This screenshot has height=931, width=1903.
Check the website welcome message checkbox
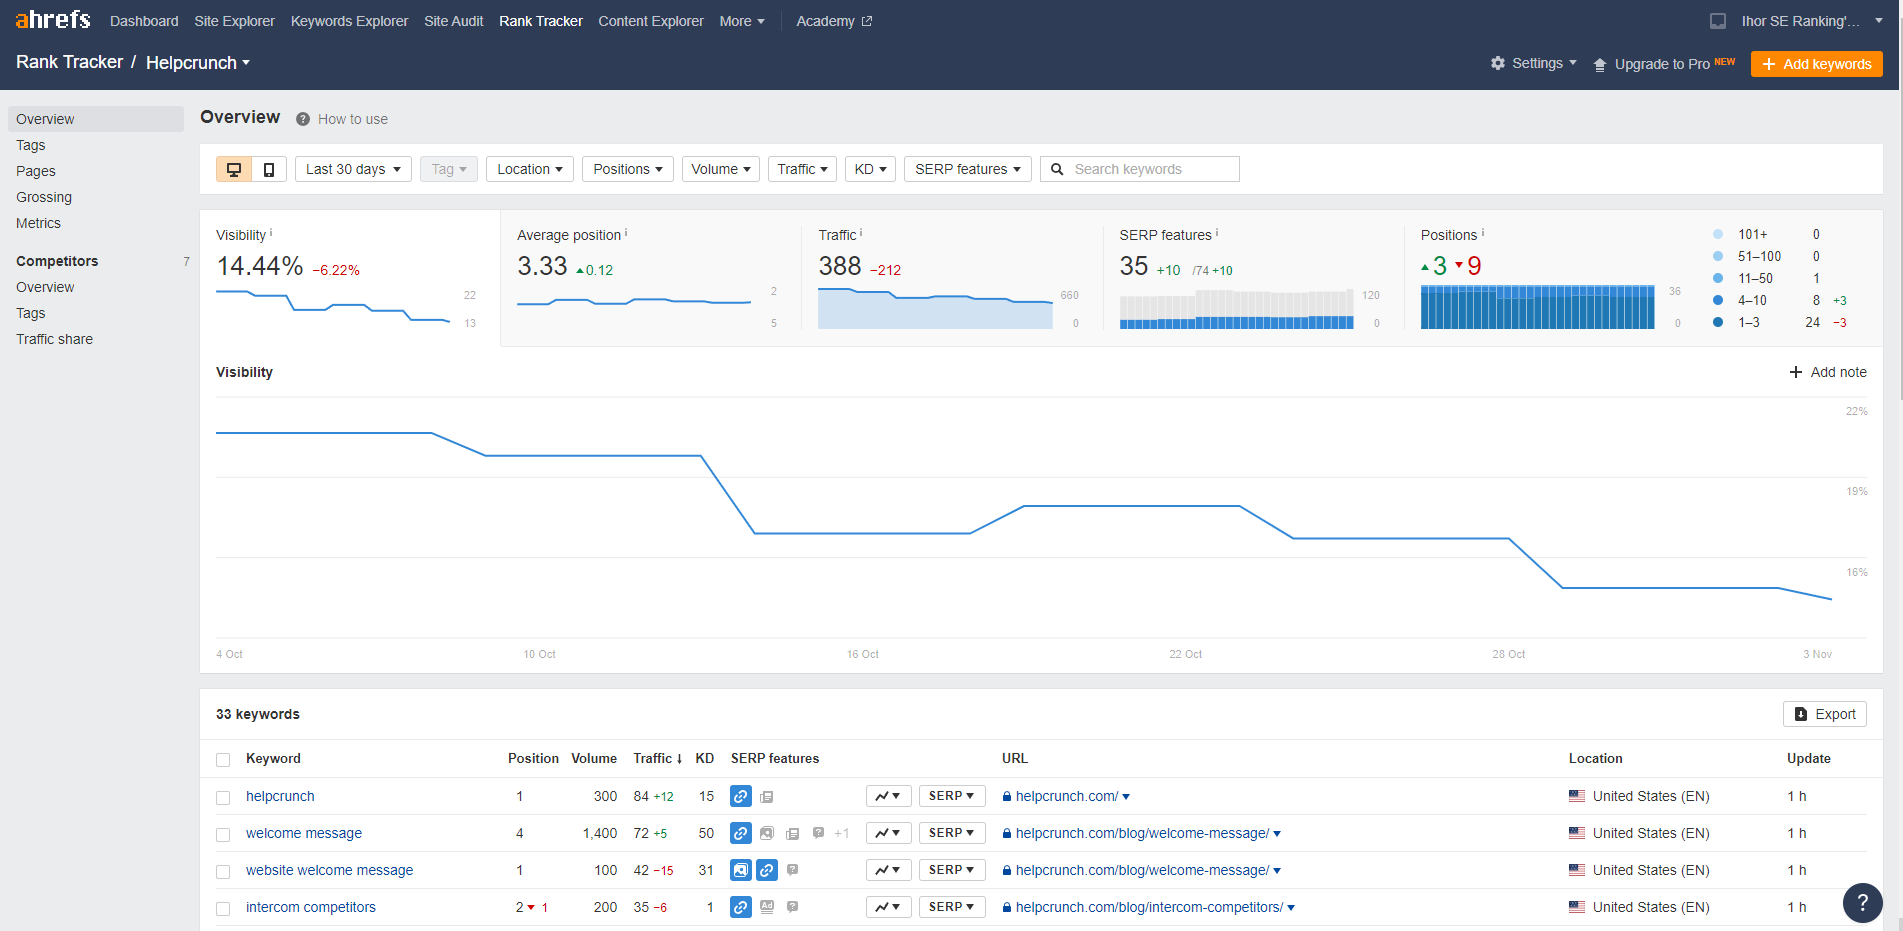pos(223,872)
